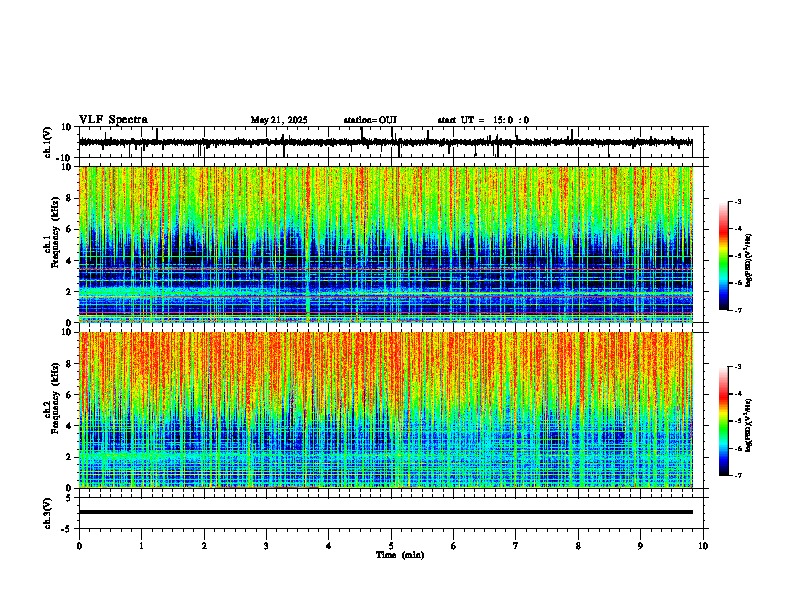Click the '-7' label on ch.2 color scale
This screenshot has height=612, width=792.
(x=738, y=476)
